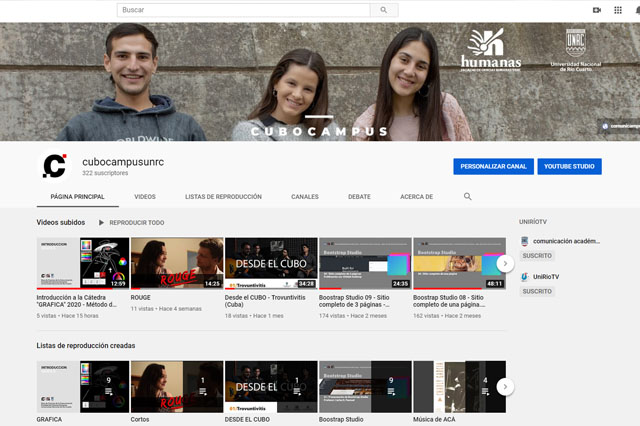
Task: Expand next playlists with right arrow
Action: tap(506, 386)
